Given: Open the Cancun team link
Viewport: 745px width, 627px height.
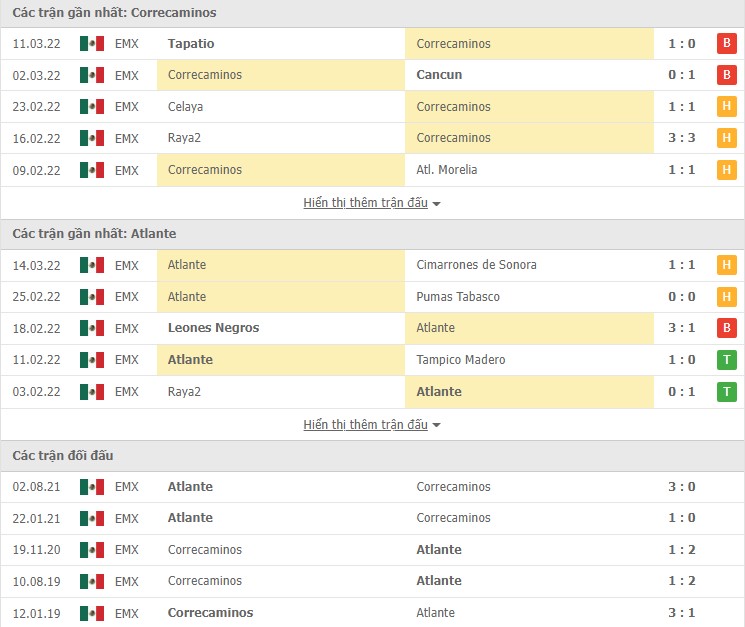Looking at the screenshot, I should pyautogui.click(x=439, y=75).
